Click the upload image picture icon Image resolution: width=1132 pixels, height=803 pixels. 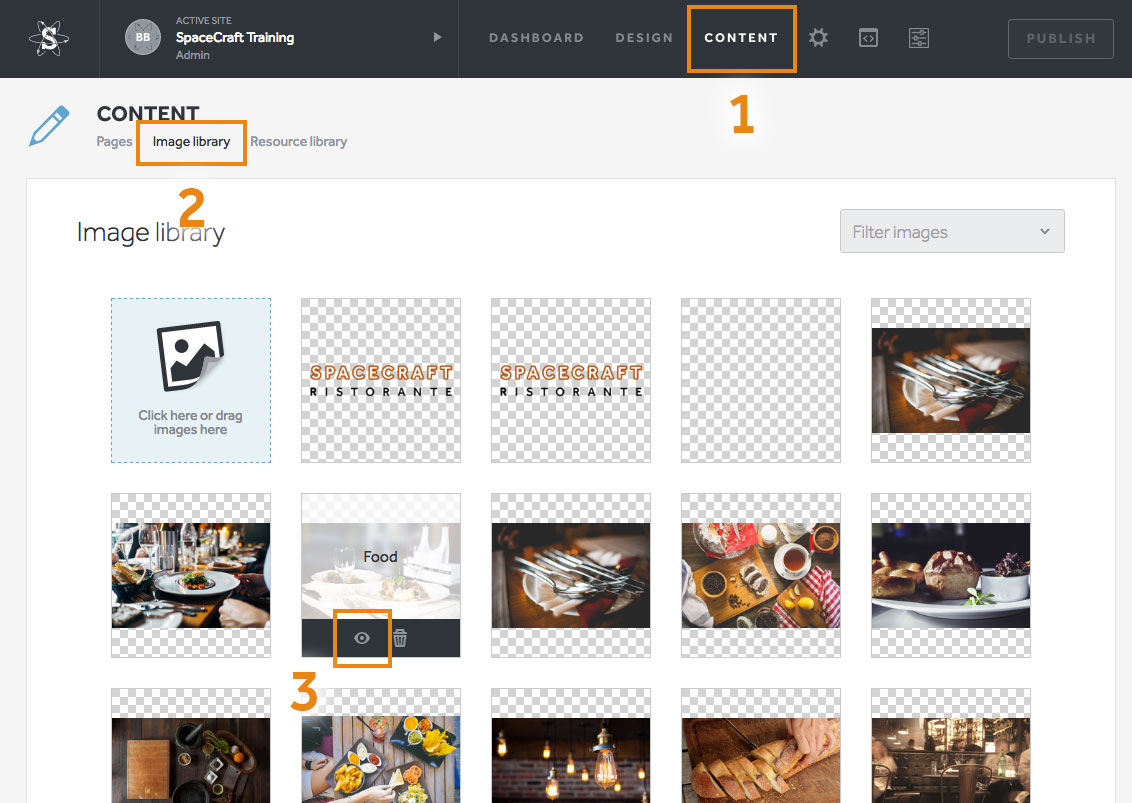click(x=191, y=356)
